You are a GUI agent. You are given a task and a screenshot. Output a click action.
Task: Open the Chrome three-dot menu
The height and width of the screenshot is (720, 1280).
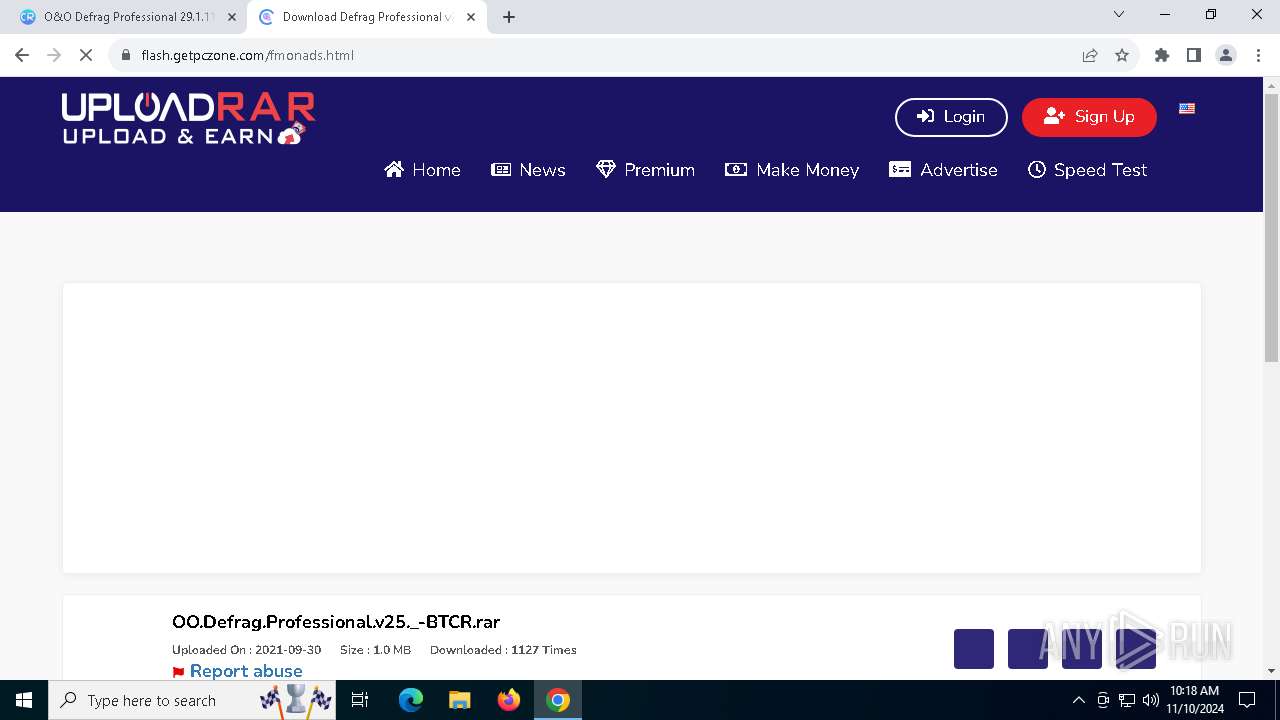[x=1258, y=55]
